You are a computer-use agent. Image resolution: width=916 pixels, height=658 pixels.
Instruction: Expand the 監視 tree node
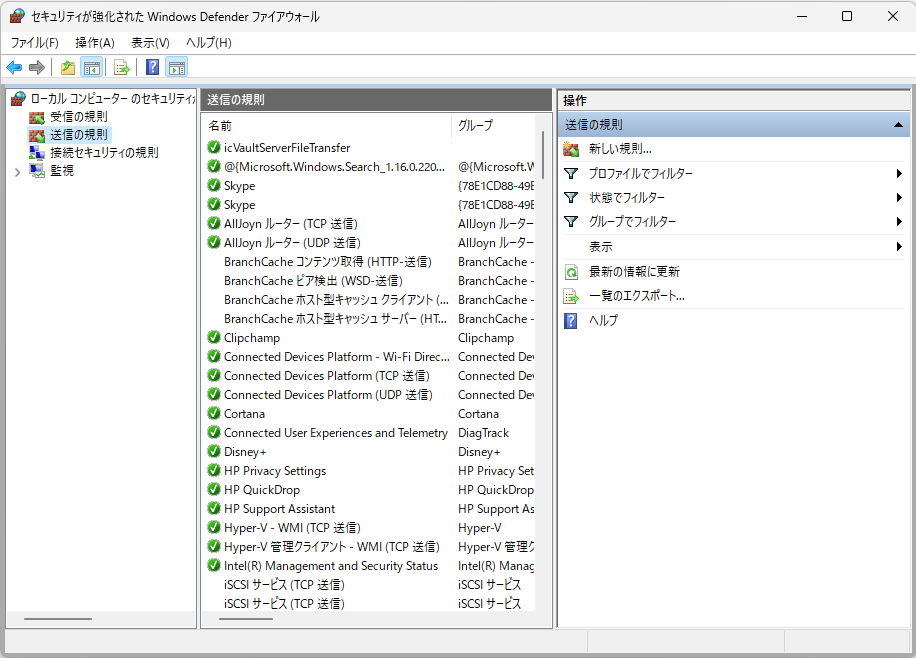(x=17, y=171)
